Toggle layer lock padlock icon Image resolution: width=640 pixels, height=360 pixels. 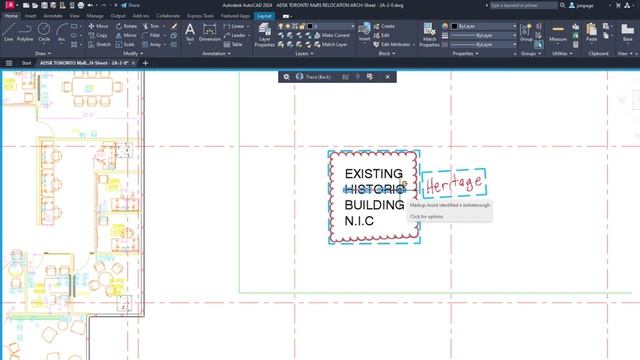[302, 26]
